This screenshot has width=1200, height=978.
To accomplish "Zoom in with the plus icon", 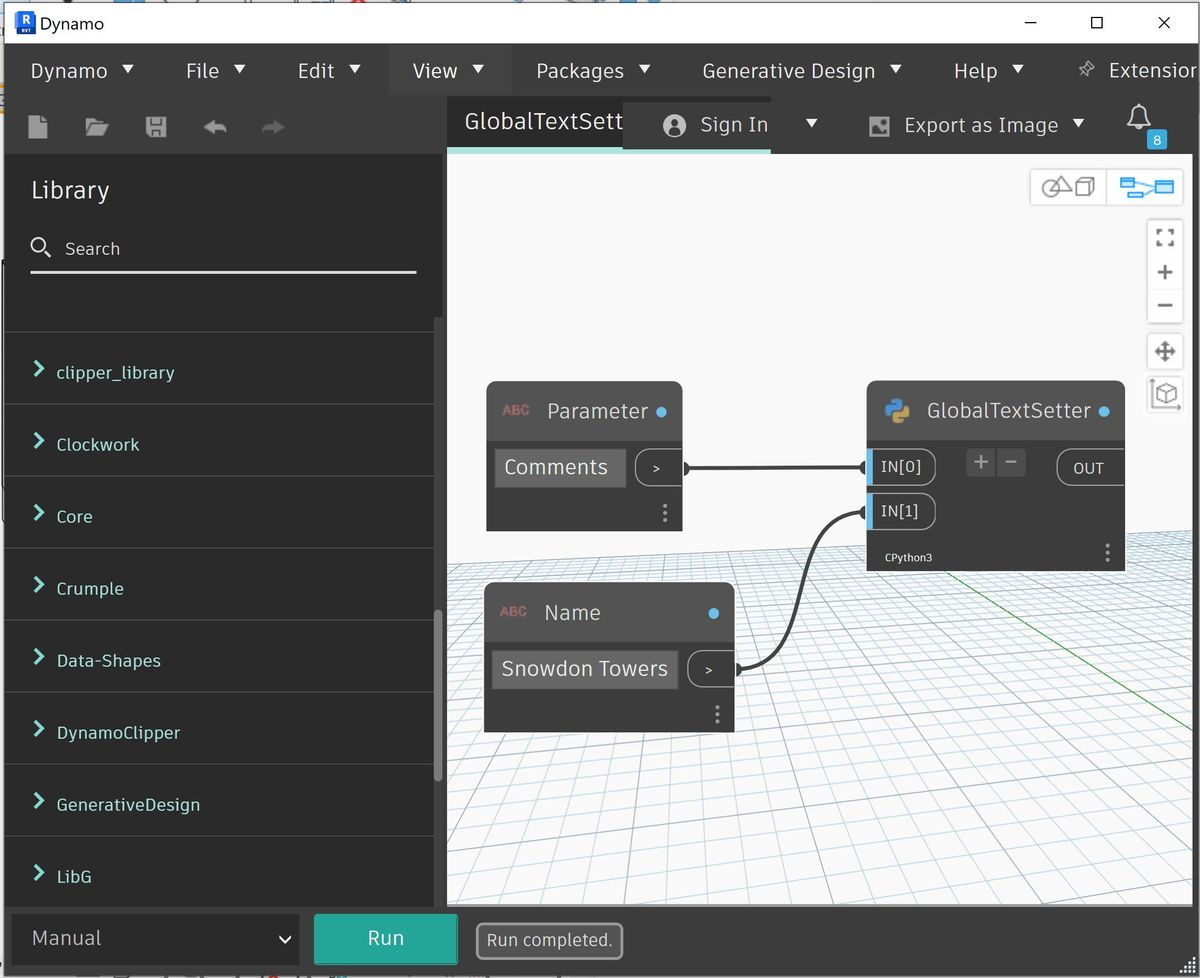I will point(1164,272).
